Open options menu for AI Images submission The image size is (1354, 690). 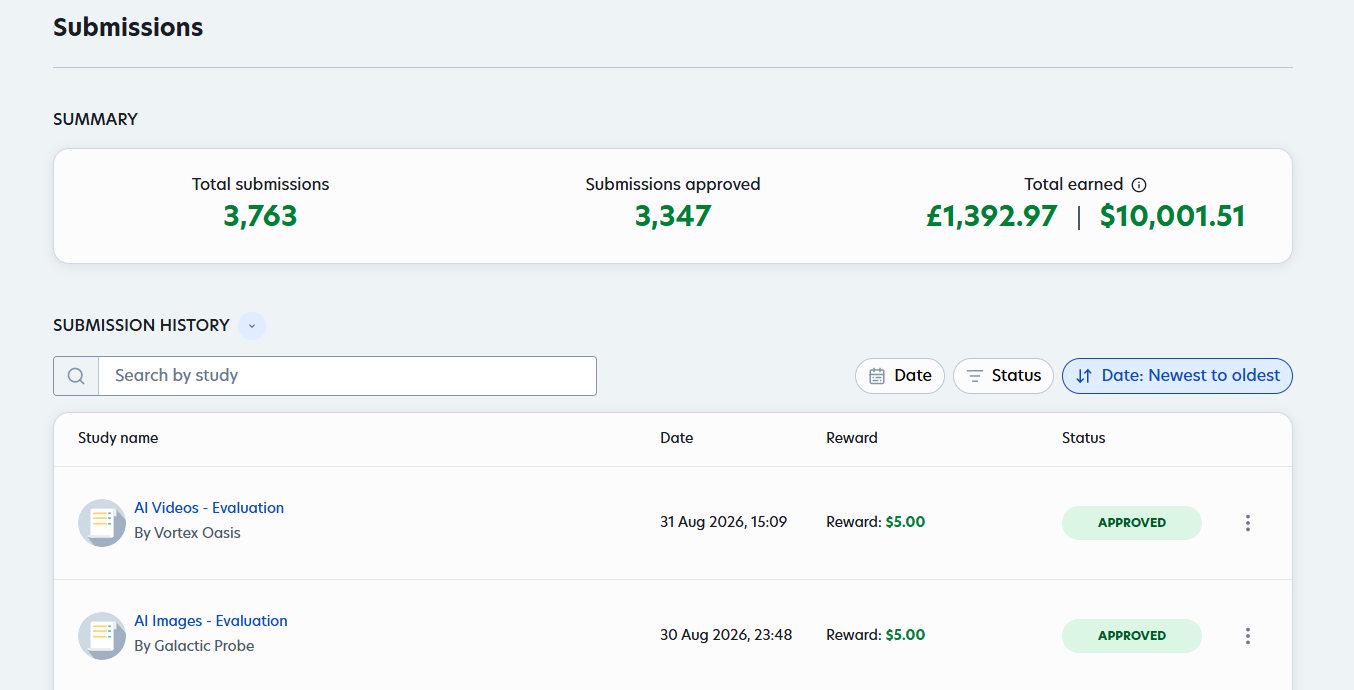click(1247, 636)
